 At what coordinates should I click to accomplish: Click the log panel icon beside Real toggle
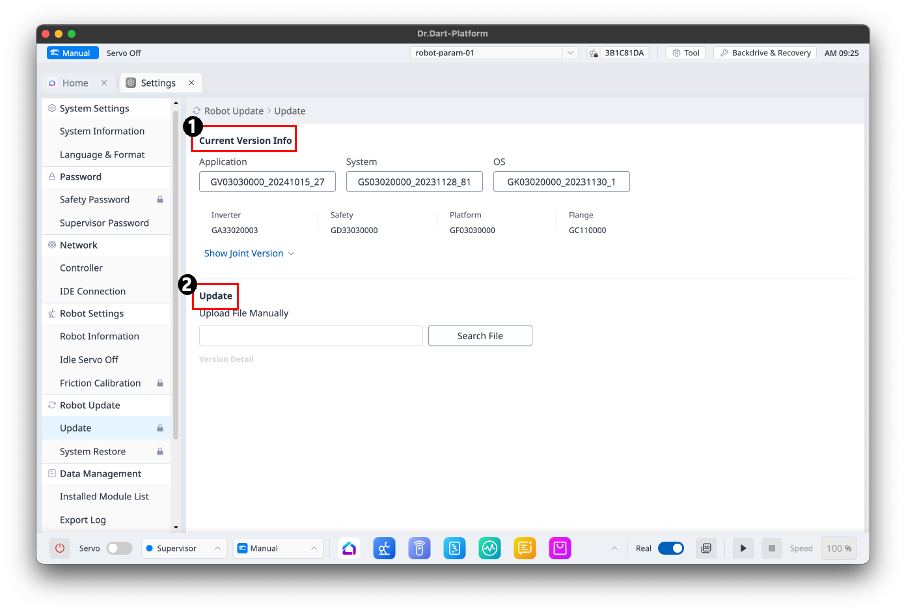pyautogui.click(x=706, y=548)
